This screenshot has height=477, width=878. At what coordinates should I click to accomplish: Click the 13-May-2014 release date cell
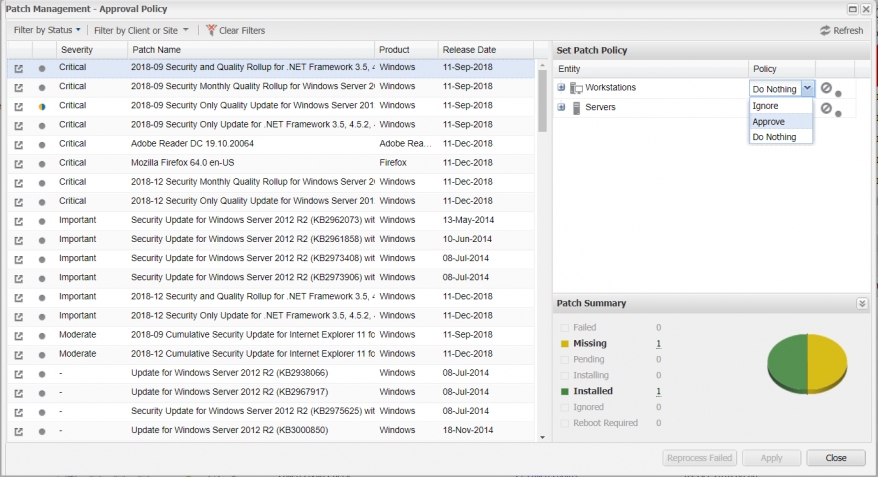[x=468, y=220]
